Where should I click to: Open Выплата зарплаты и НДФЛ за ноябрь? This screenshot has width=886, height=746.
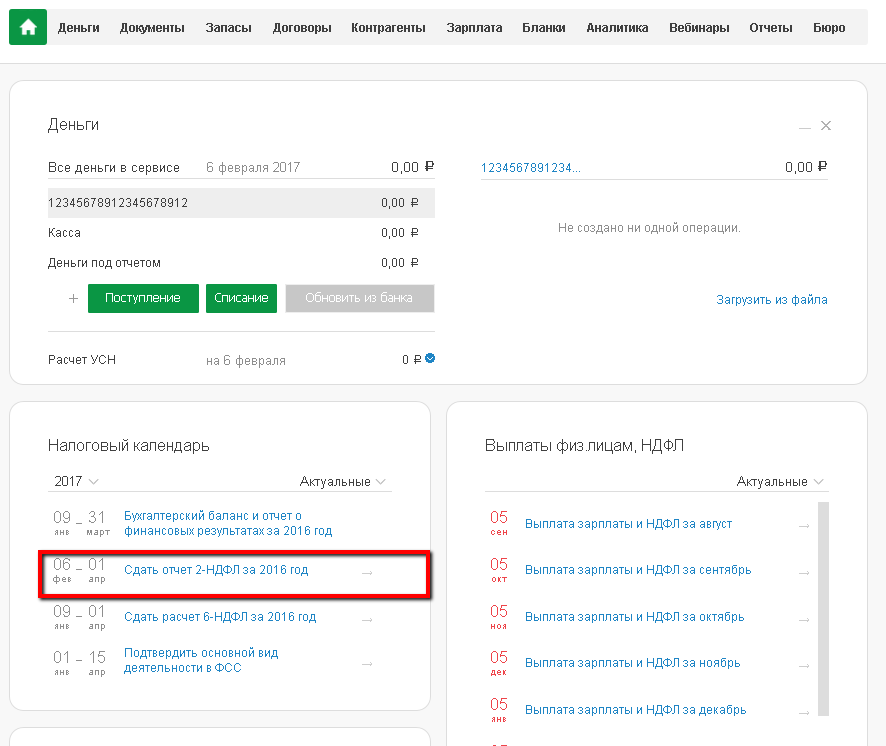click(632, 662)
